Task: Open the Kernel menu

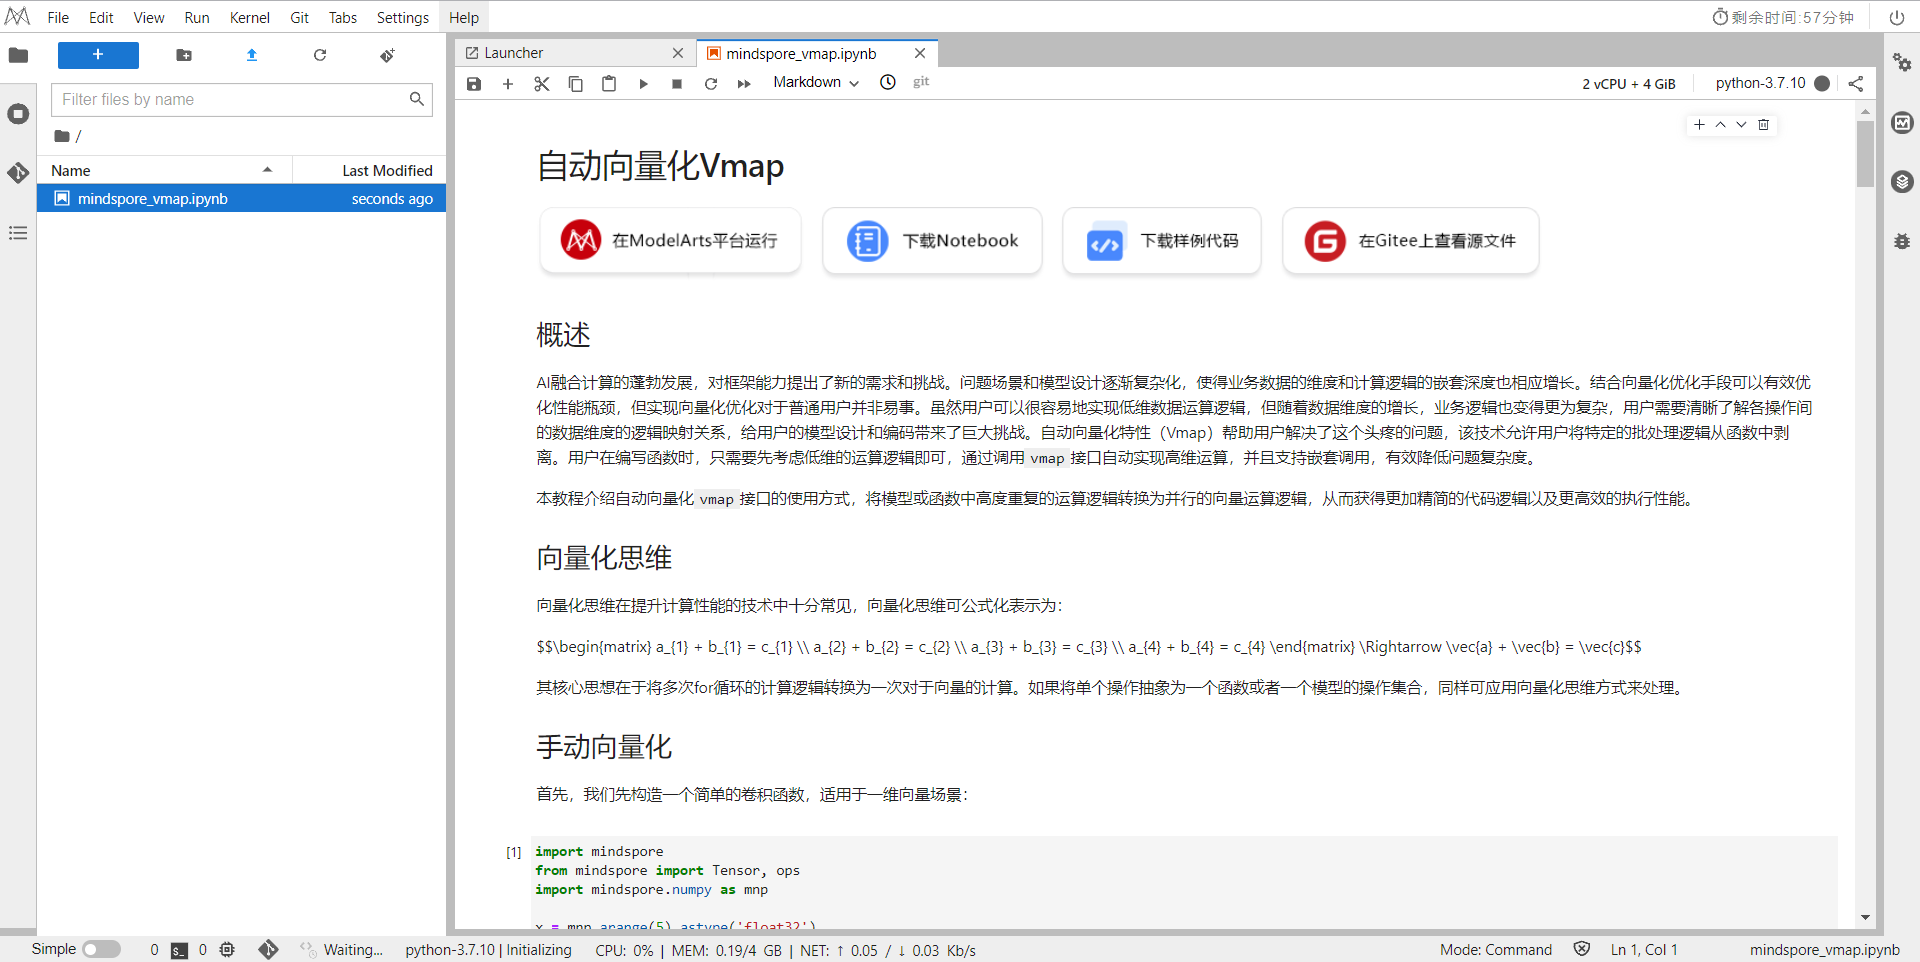Action: [249, 17]
